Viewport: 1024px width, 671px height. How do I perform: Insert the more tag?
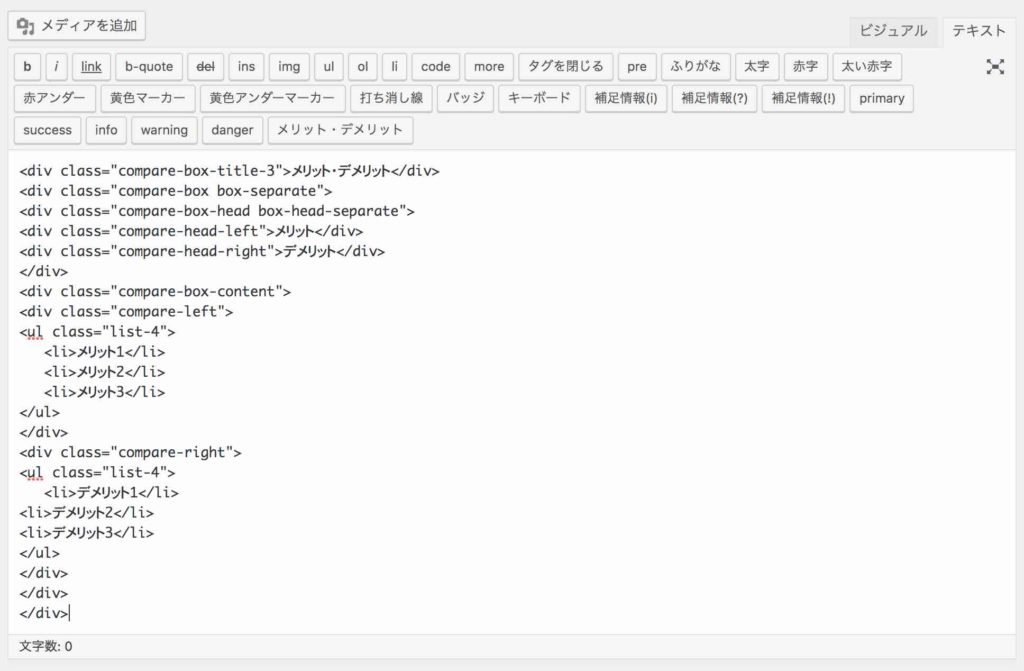488,67
